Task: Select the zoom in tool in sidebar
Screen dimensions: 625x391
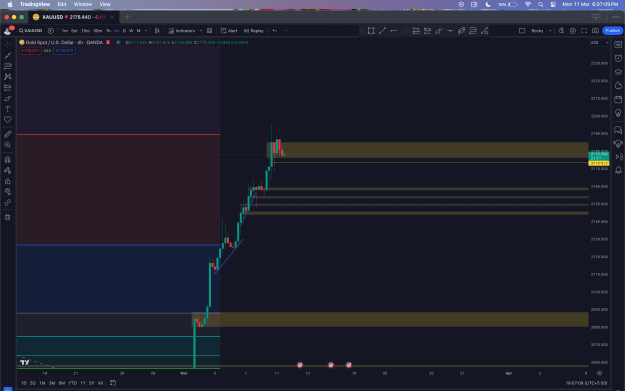Action: 8,145
